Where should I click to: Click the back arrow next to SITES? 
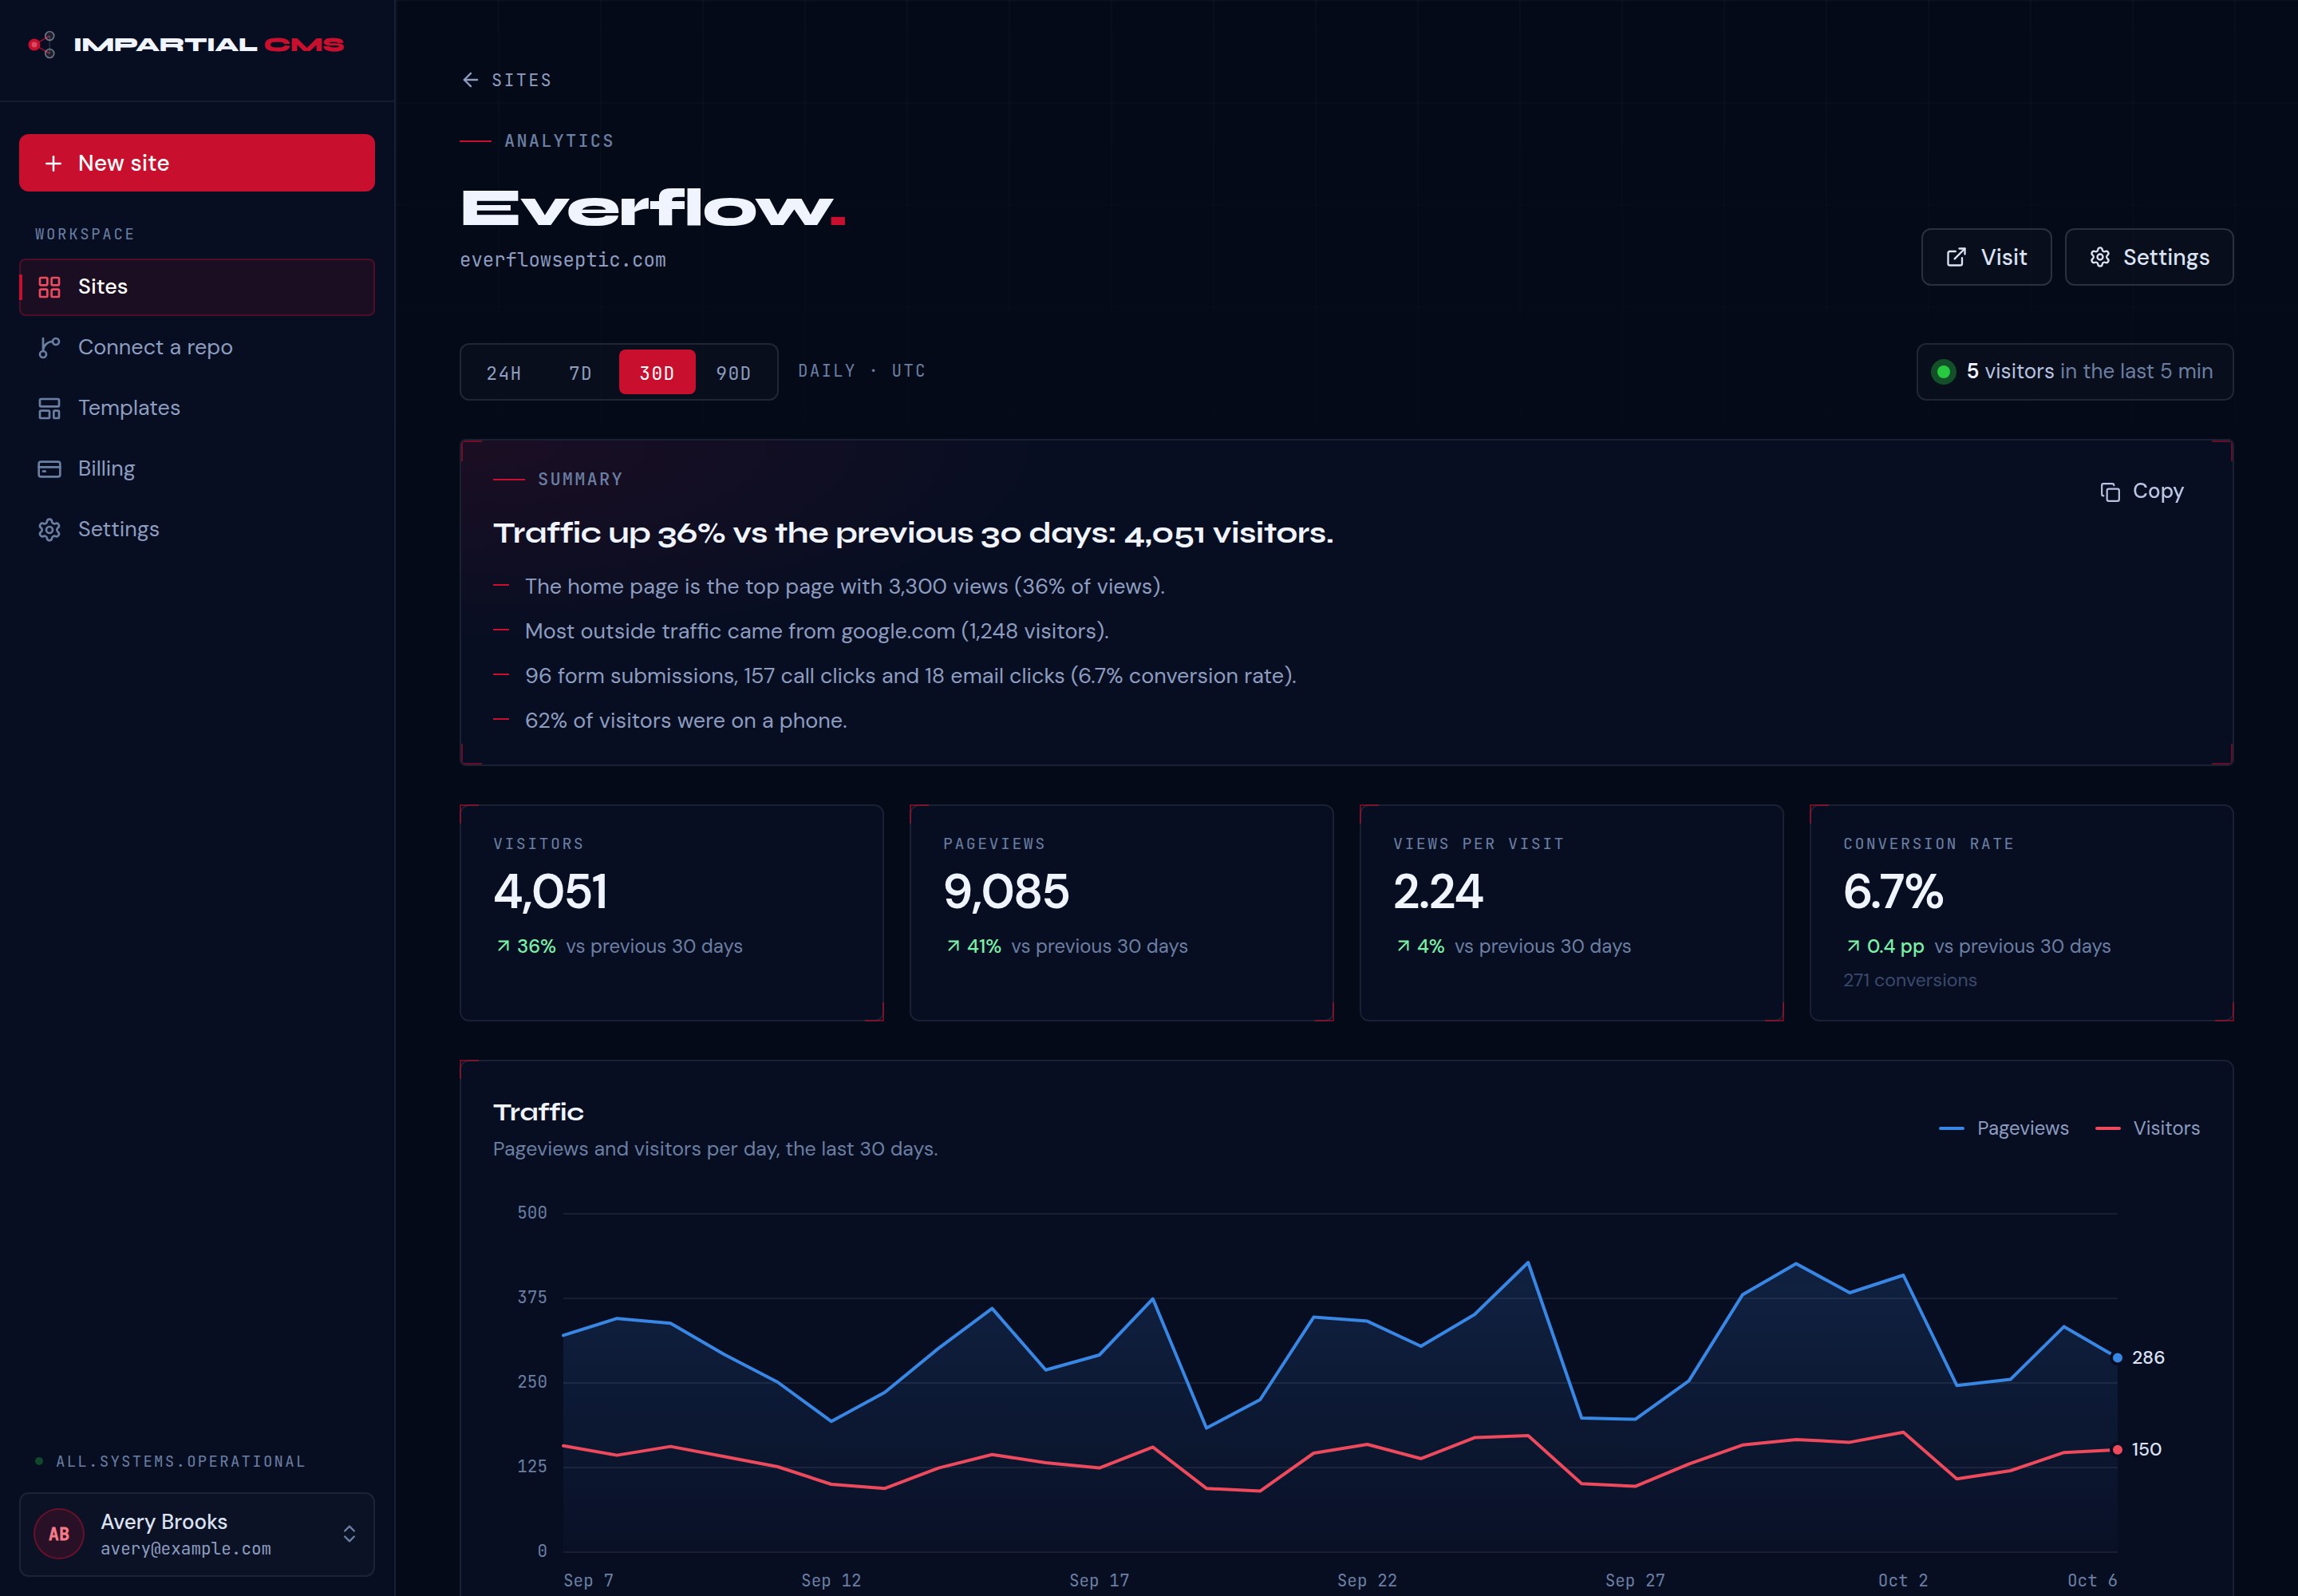point(470,80)
